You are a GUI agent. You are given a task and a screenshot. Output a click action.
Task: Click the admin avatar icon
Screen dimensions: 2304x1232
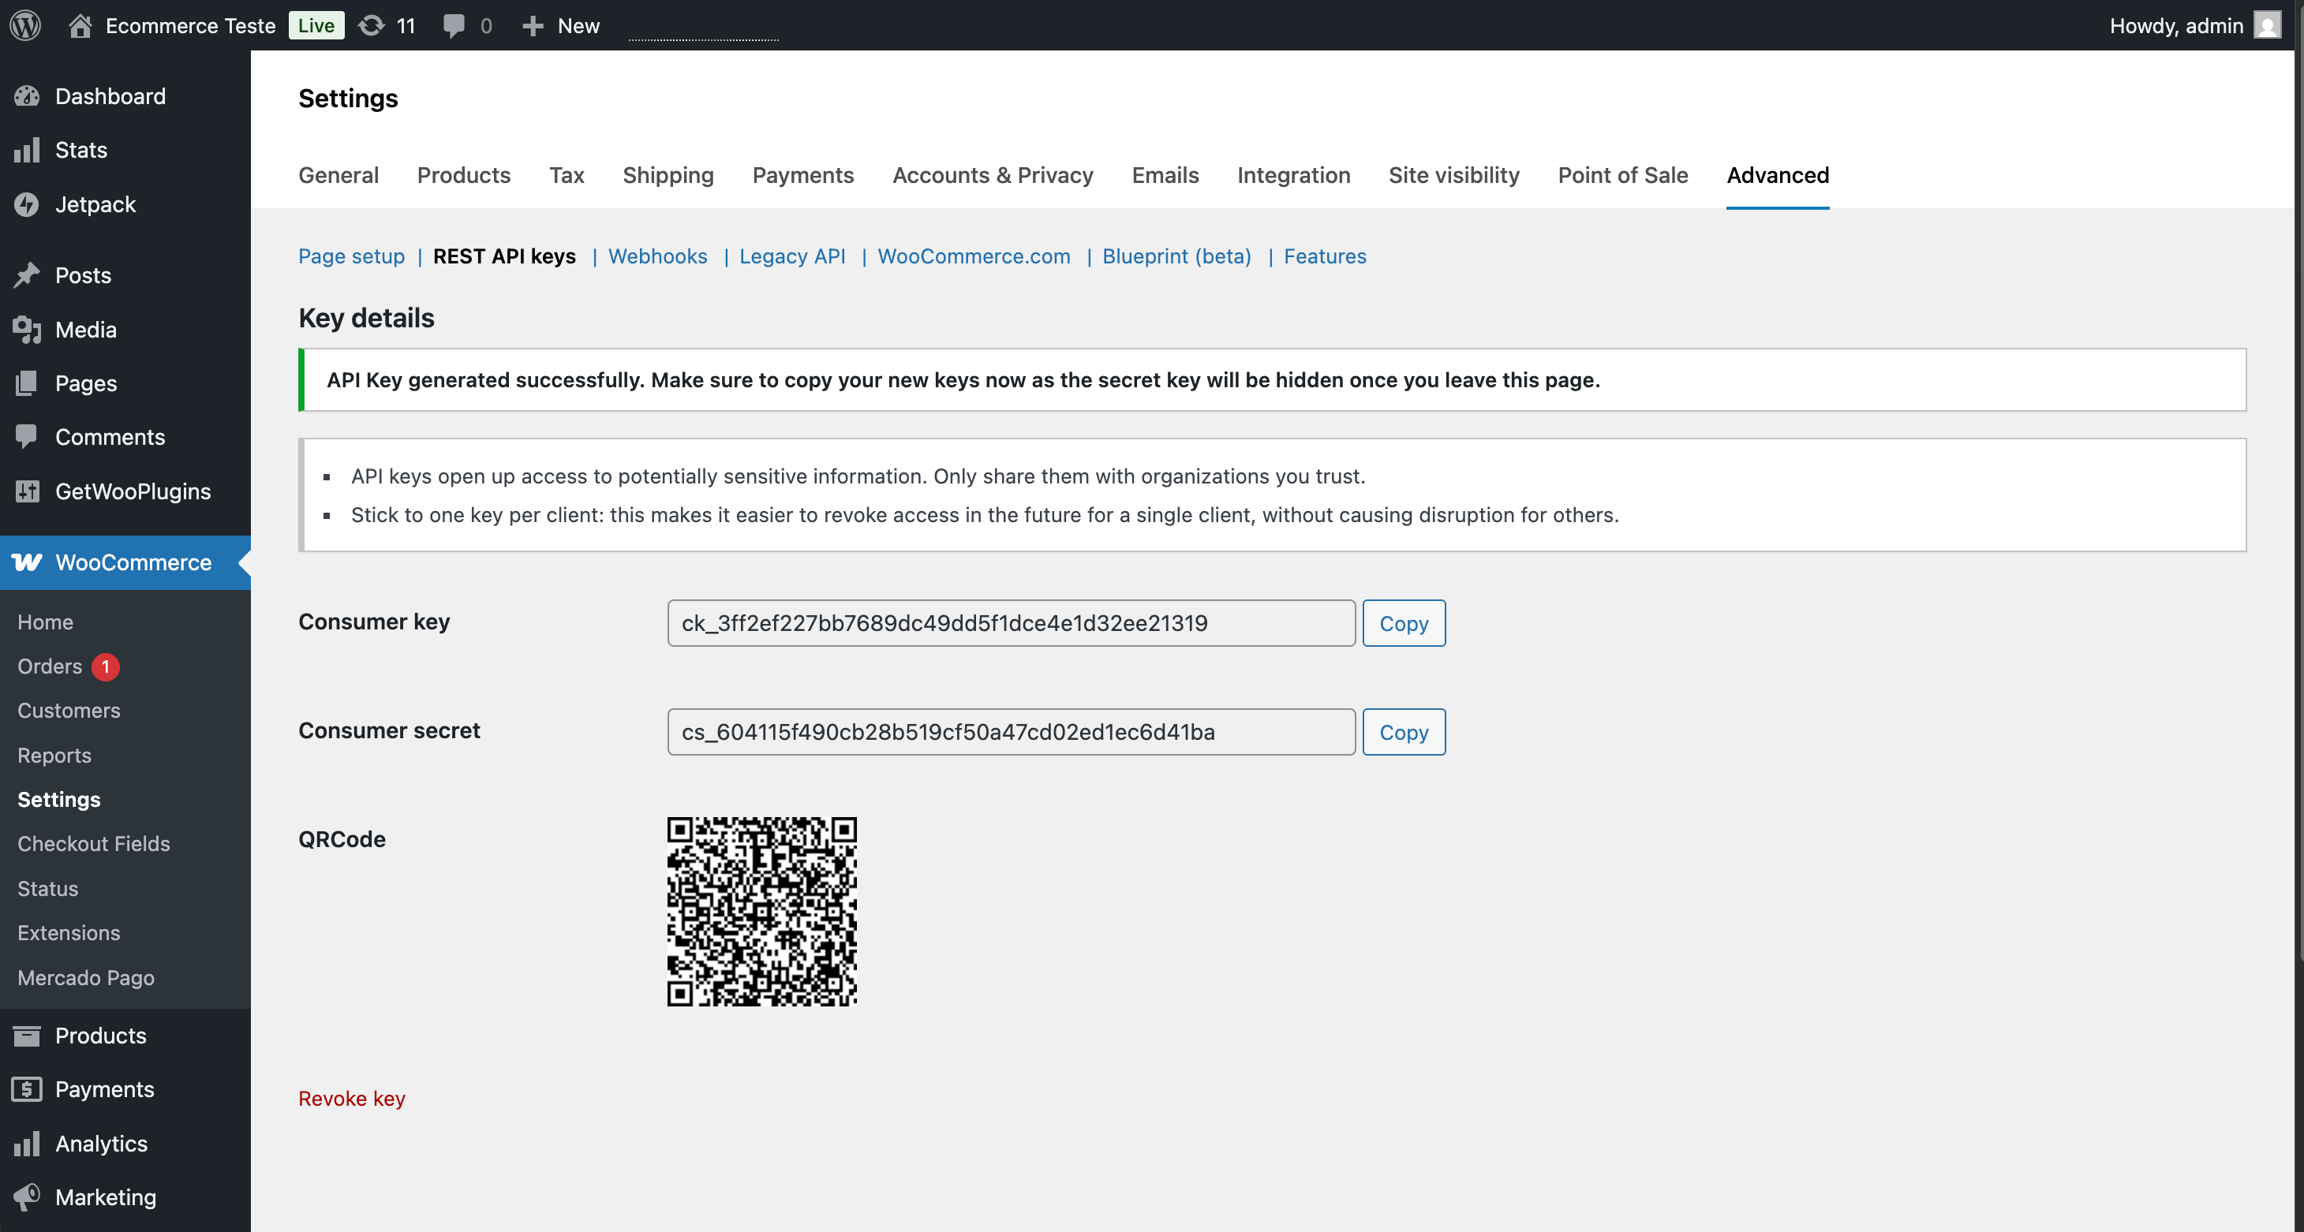coord(2267,25)
